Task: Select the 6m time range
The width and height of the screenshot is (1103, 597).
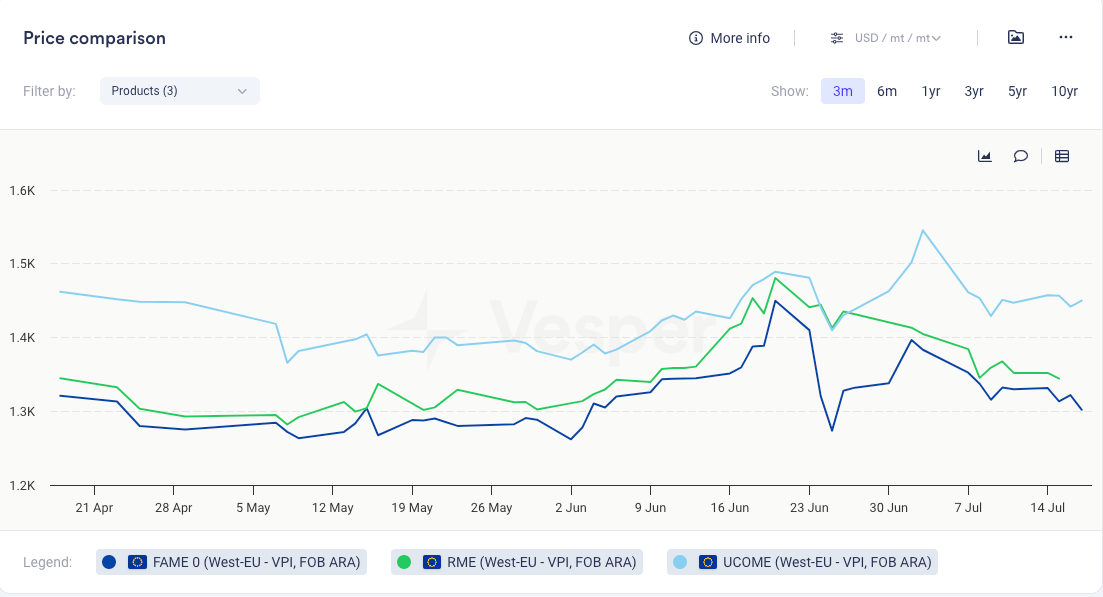Action: pos(887,91)
